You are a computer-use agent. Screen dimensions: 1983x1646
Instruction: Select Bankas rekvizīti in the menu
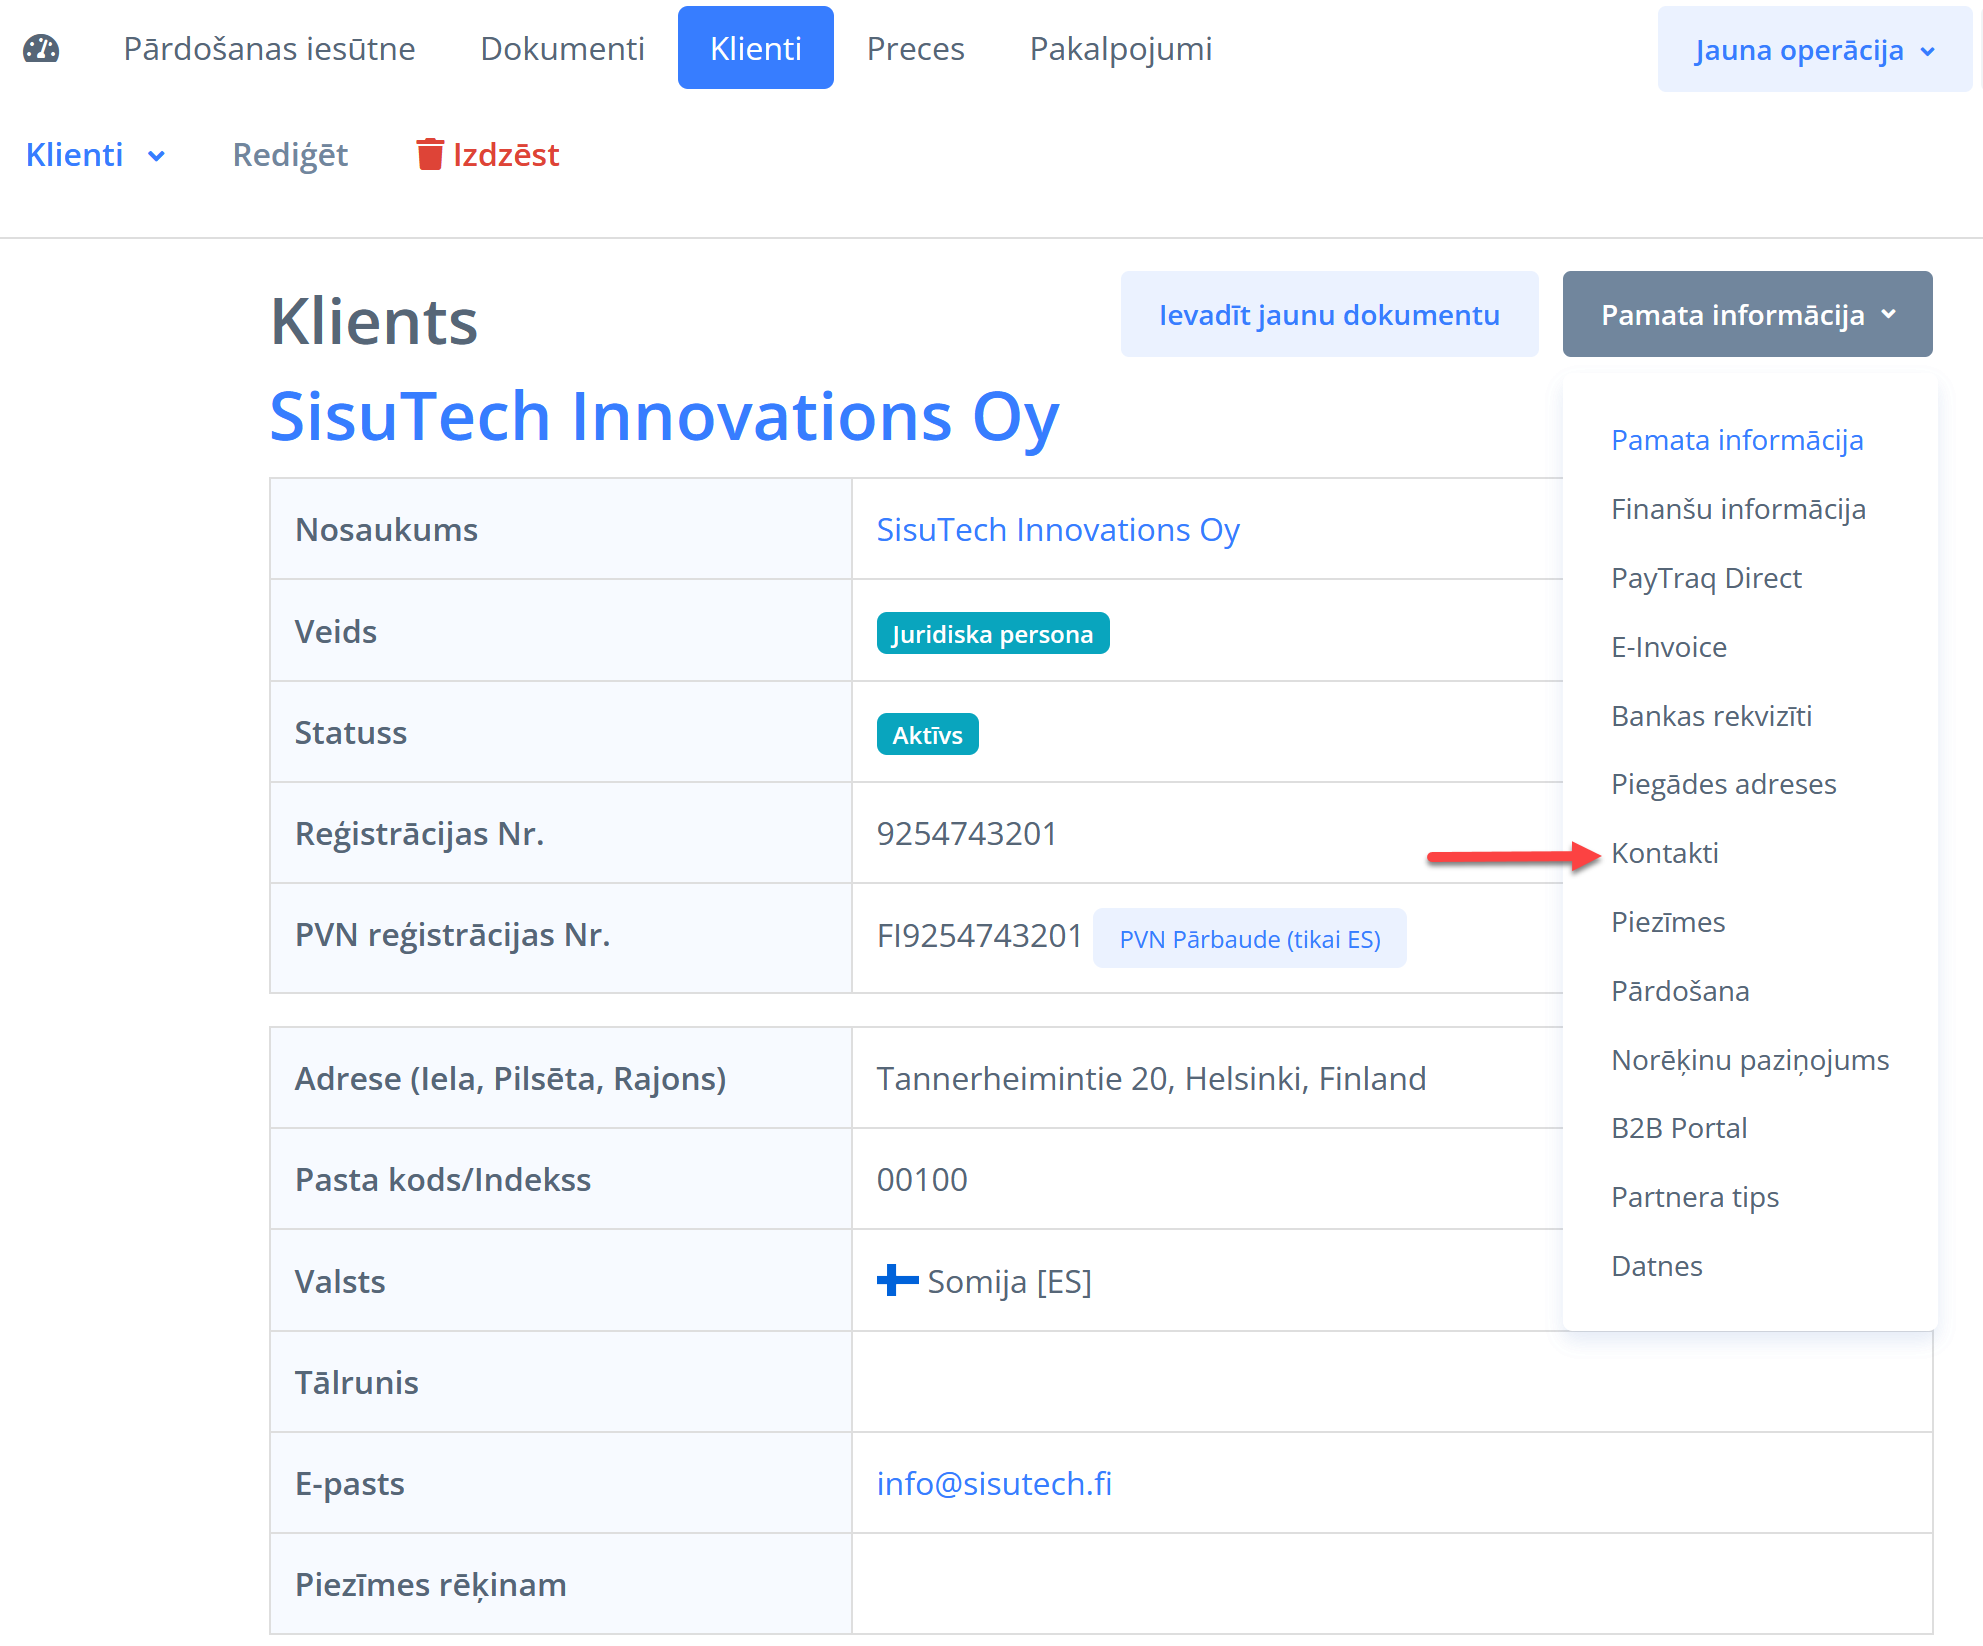point(1711,716)
